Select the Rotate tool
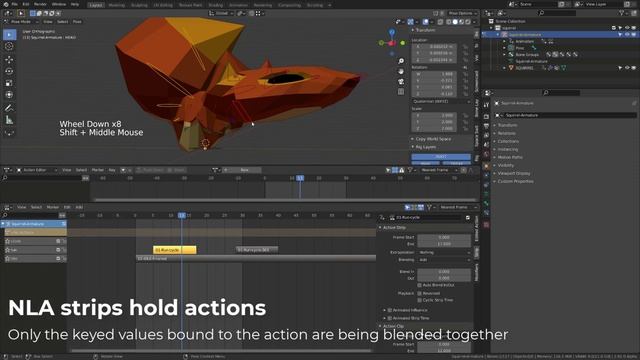Viewport: 640px width, 360px height. click(9, 71)
